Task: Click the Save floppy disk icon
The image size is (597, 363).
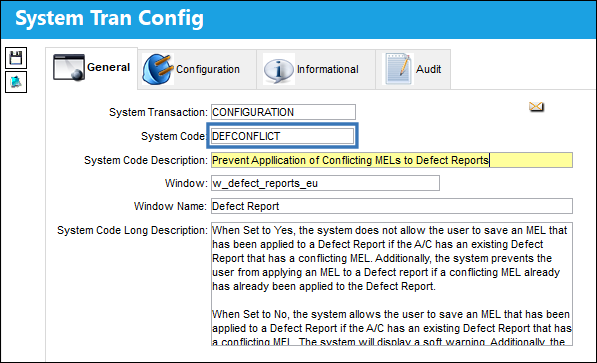Action: pos(16,58)
